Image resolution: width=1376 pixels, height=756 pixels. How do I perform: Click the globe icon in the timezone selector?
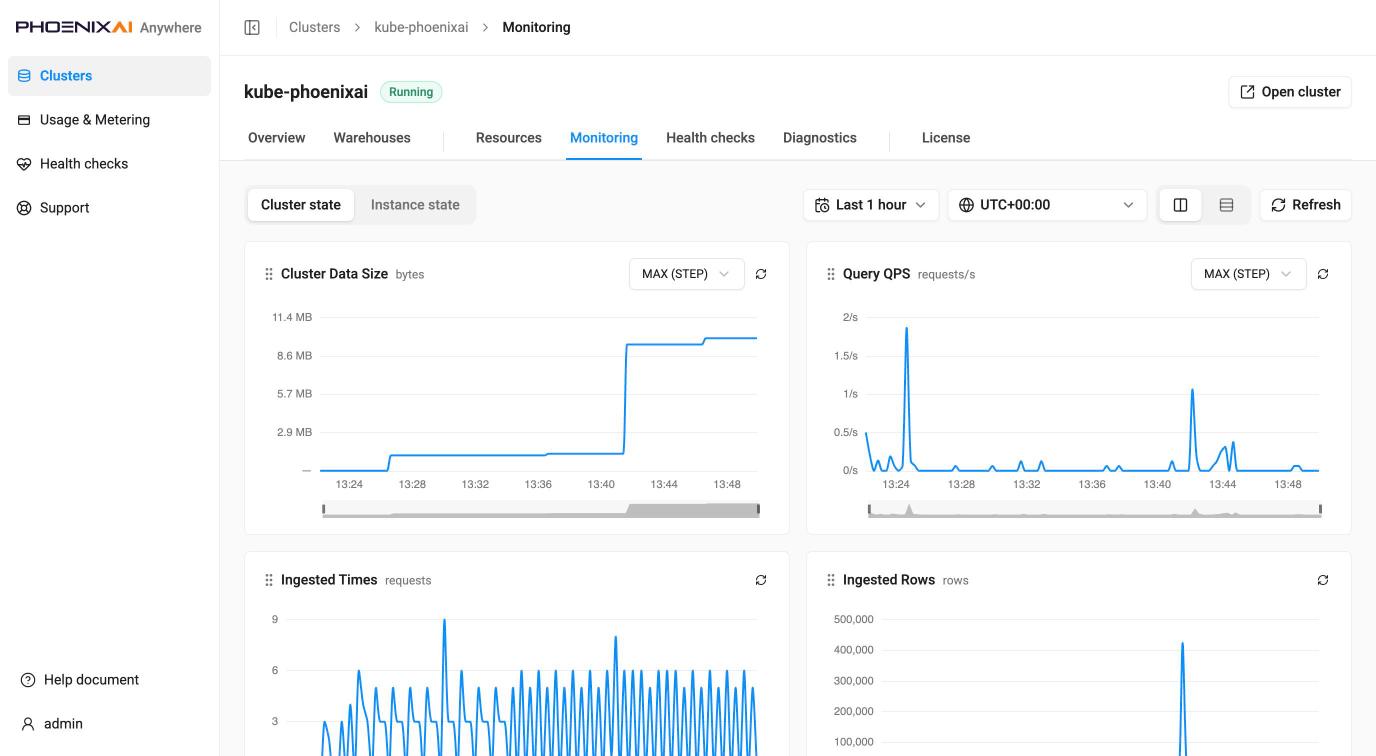[966, 205]
